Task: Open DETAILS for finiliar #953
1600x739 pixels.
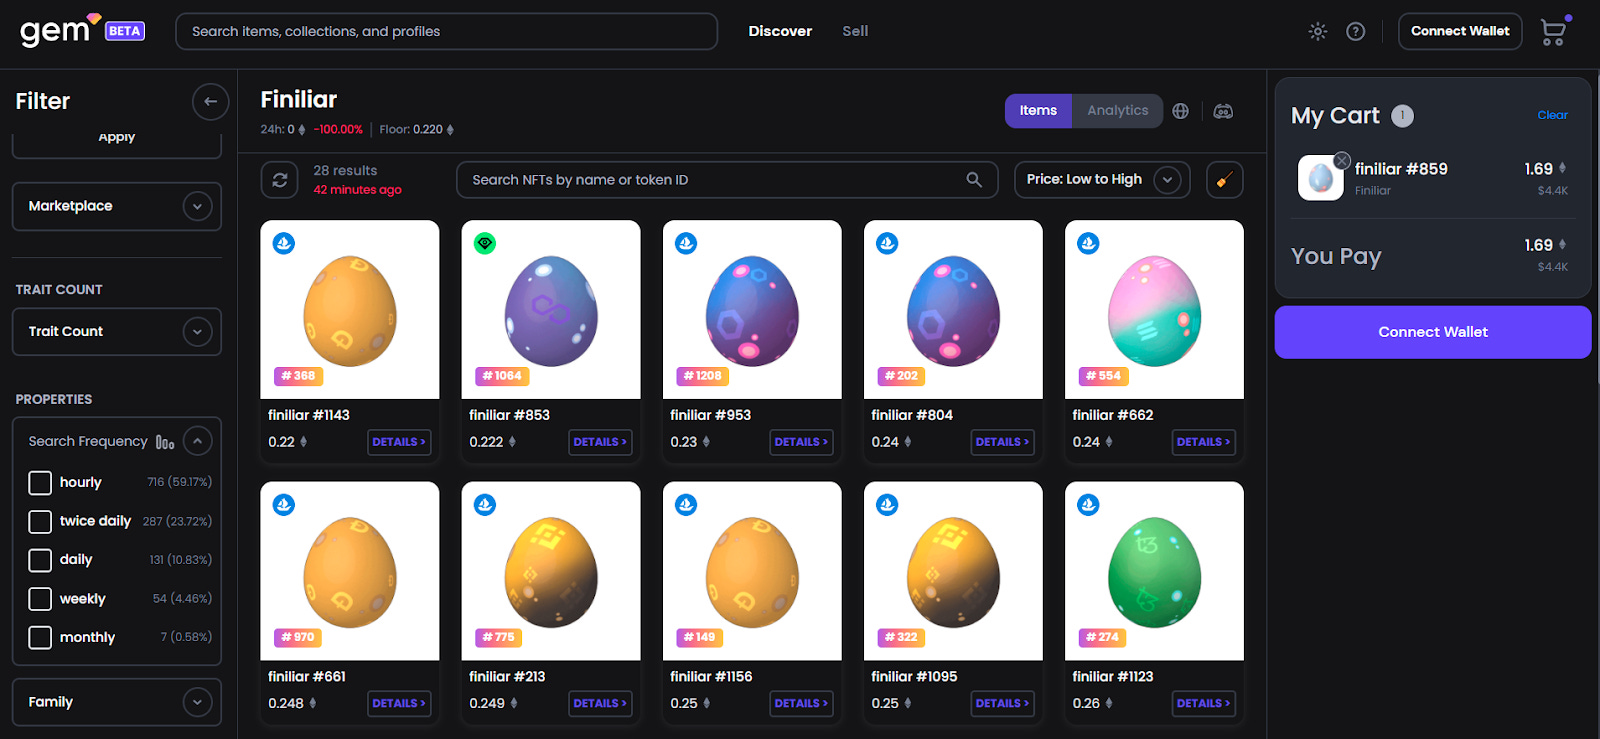Action: click(x=801, y=442)
